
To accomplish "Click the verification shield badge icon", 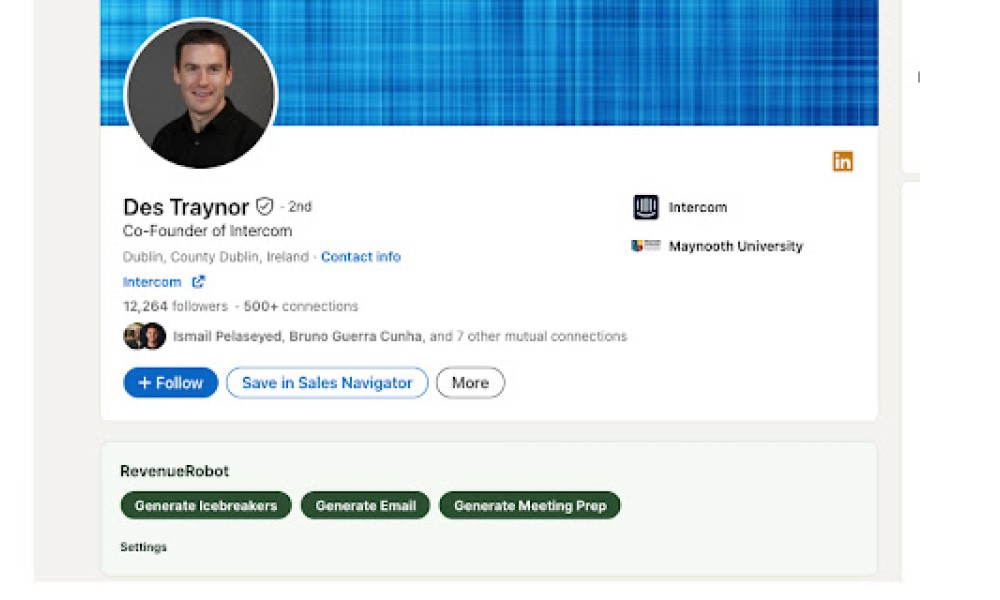I will coord(265,207).
